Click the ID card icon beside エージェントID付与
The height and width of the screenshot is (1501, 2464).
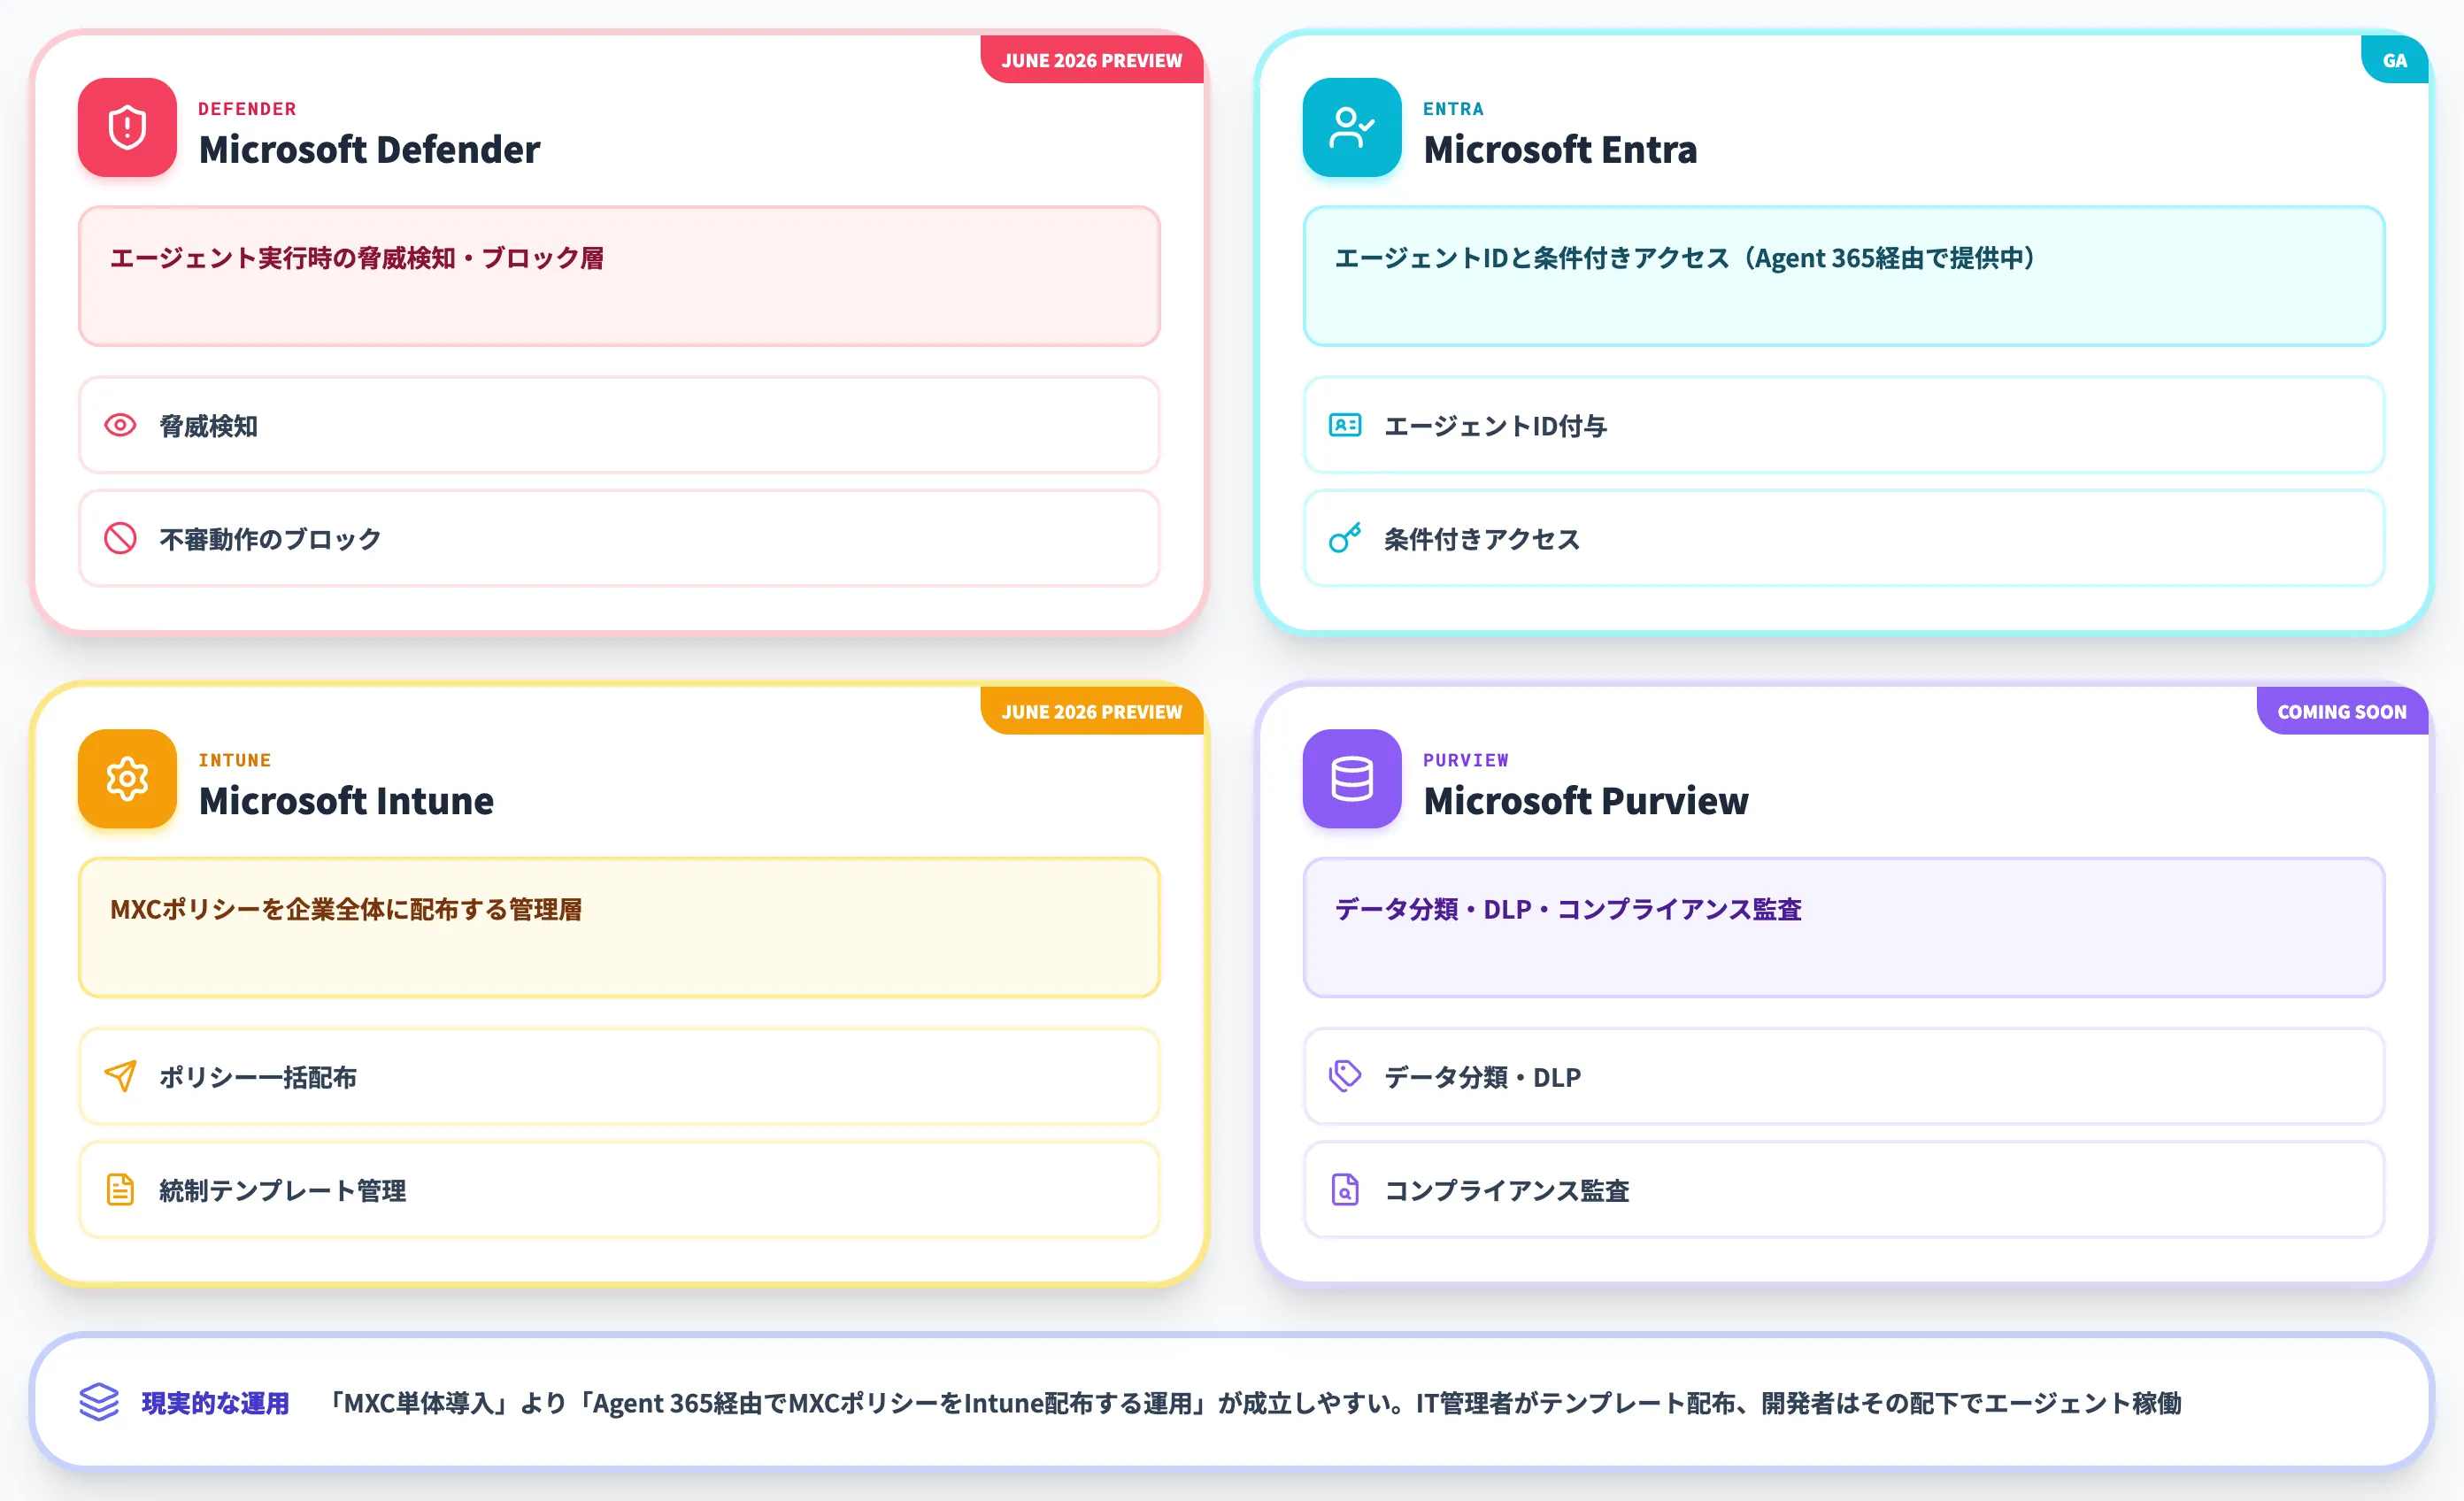tap(1344, 425)
